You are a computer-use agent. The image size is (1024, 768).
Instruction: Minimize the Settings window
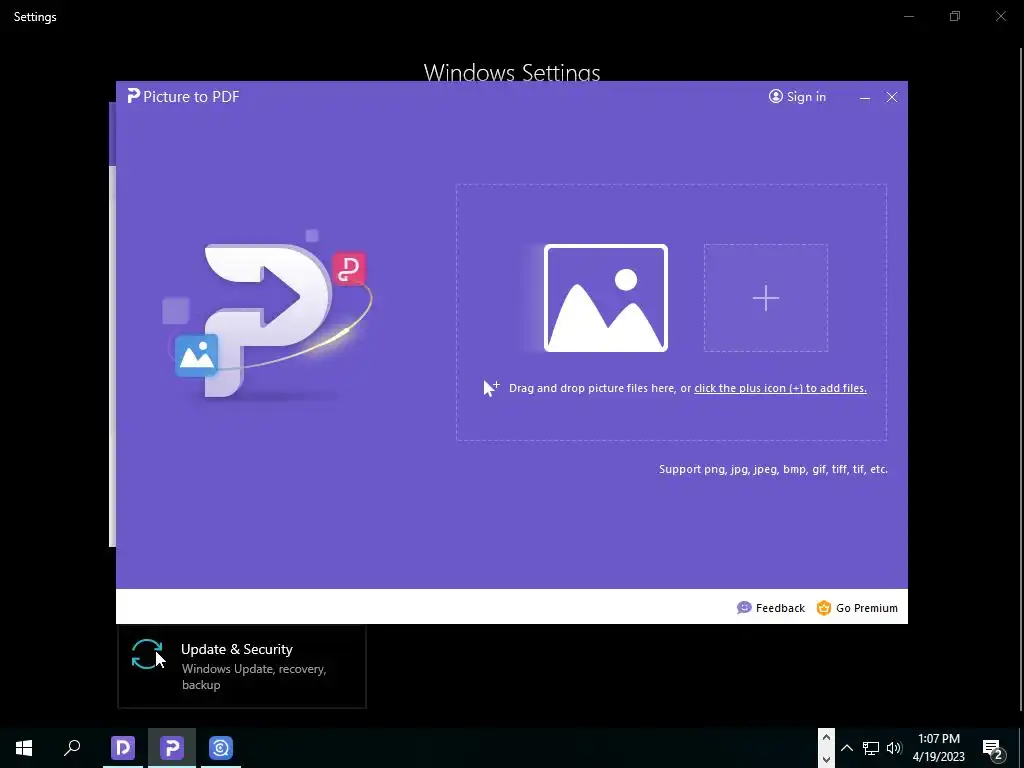point(908,16)
